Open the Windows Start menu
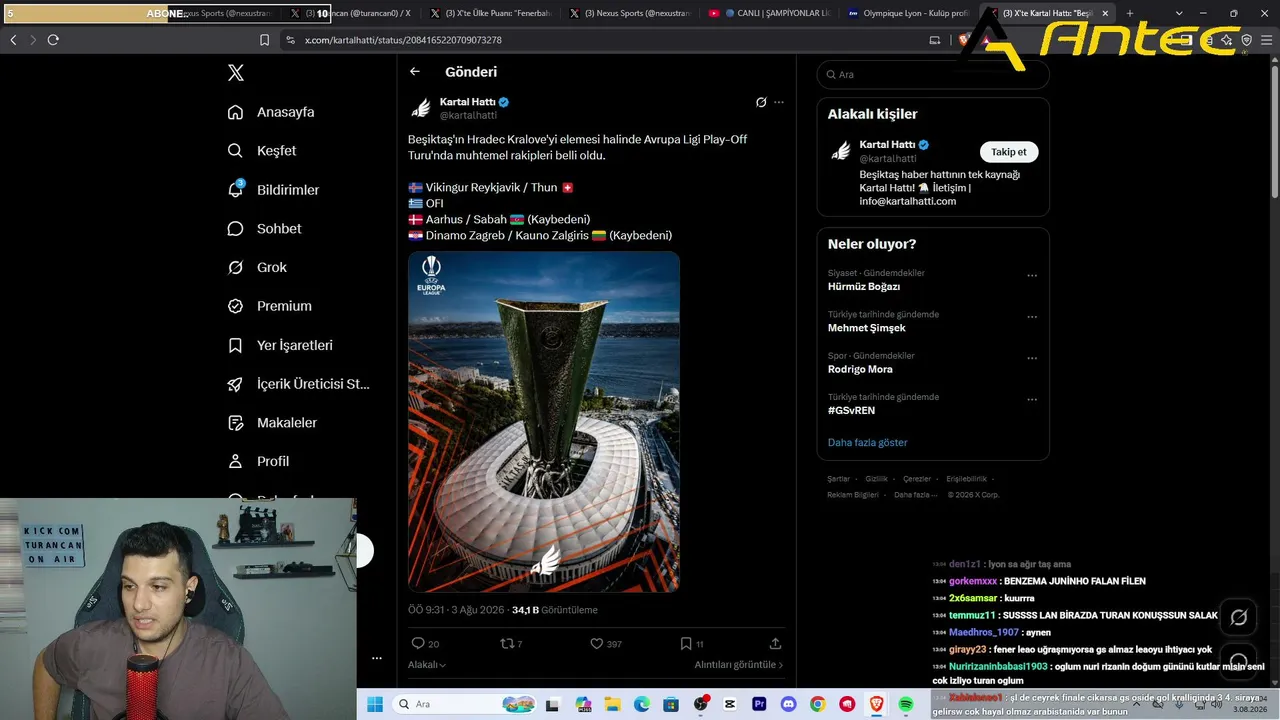The width and height of the screenshot is (1280, 720). (375, 704)
